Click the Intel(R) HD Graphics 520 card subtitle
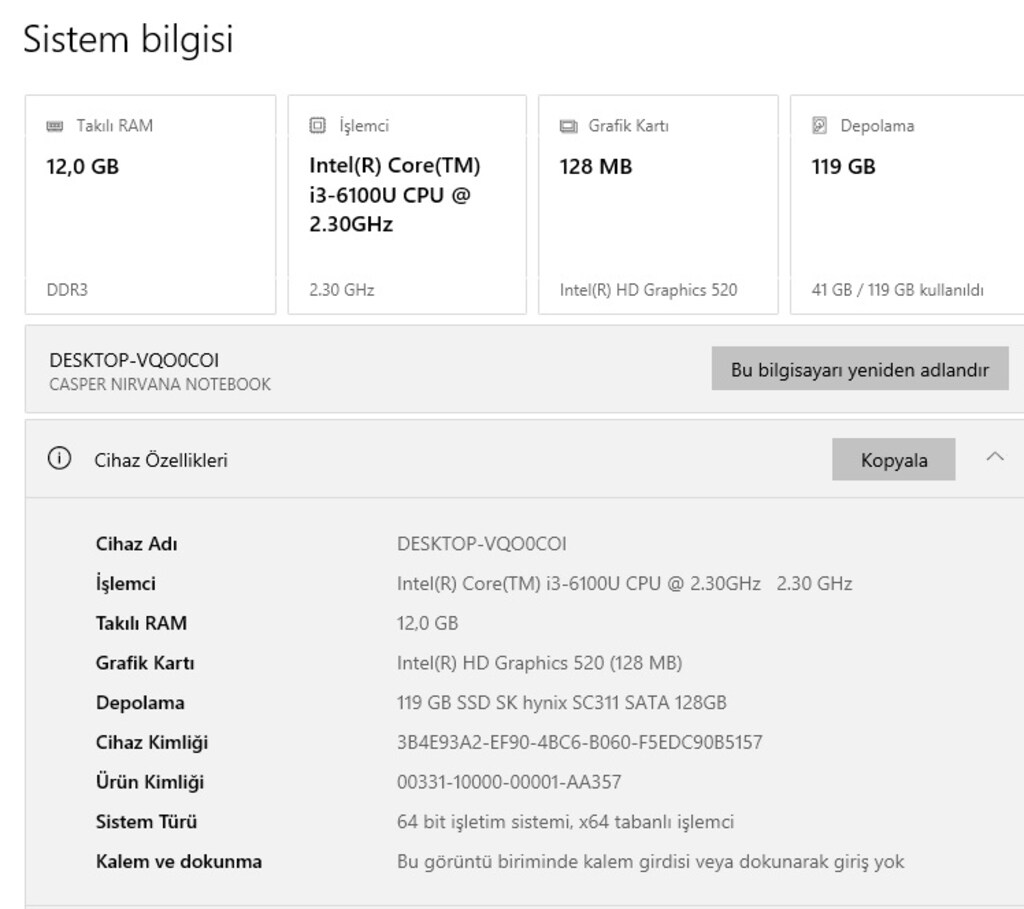This screenshot has height=909, width=1024. (x=648, y=290)
